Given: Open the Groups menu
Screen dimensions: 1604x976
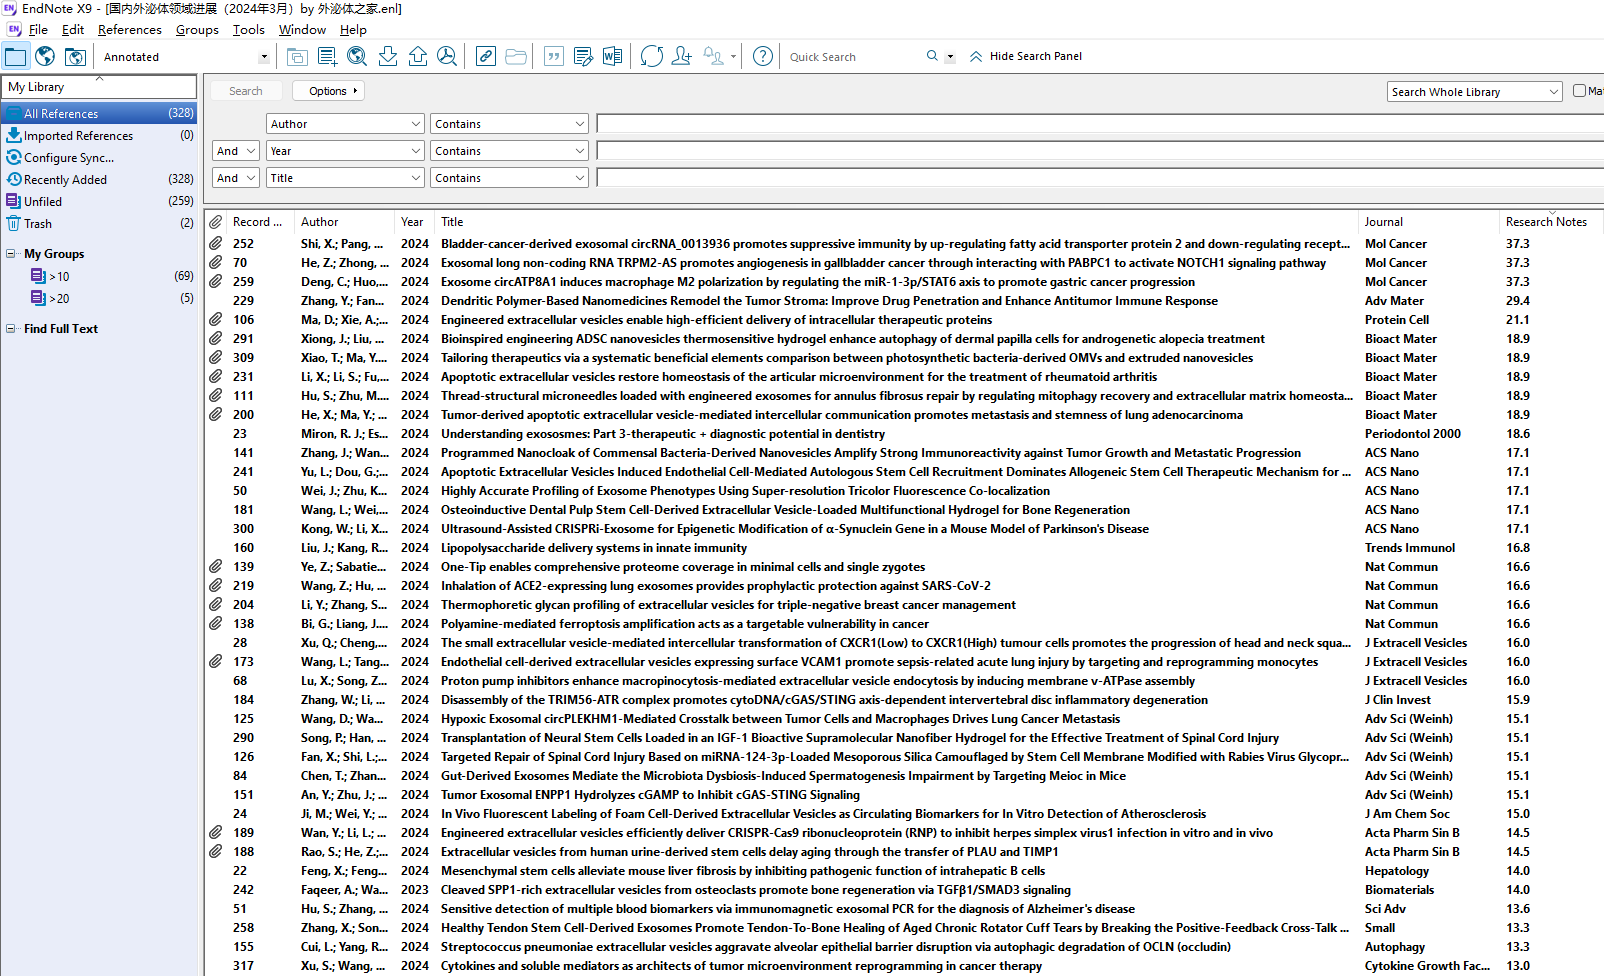Looking at the screenshot, I should [x=197, y=30].
